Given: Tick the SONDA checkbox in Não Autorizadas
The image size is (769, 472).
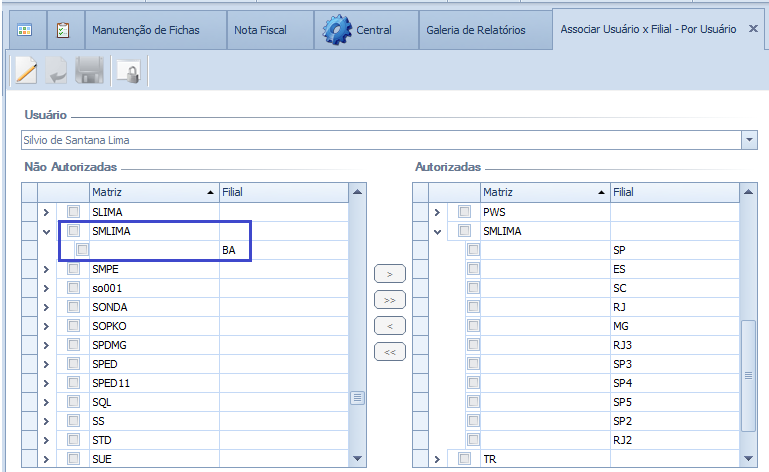Looking at the screenshot, I should [73, 307].
